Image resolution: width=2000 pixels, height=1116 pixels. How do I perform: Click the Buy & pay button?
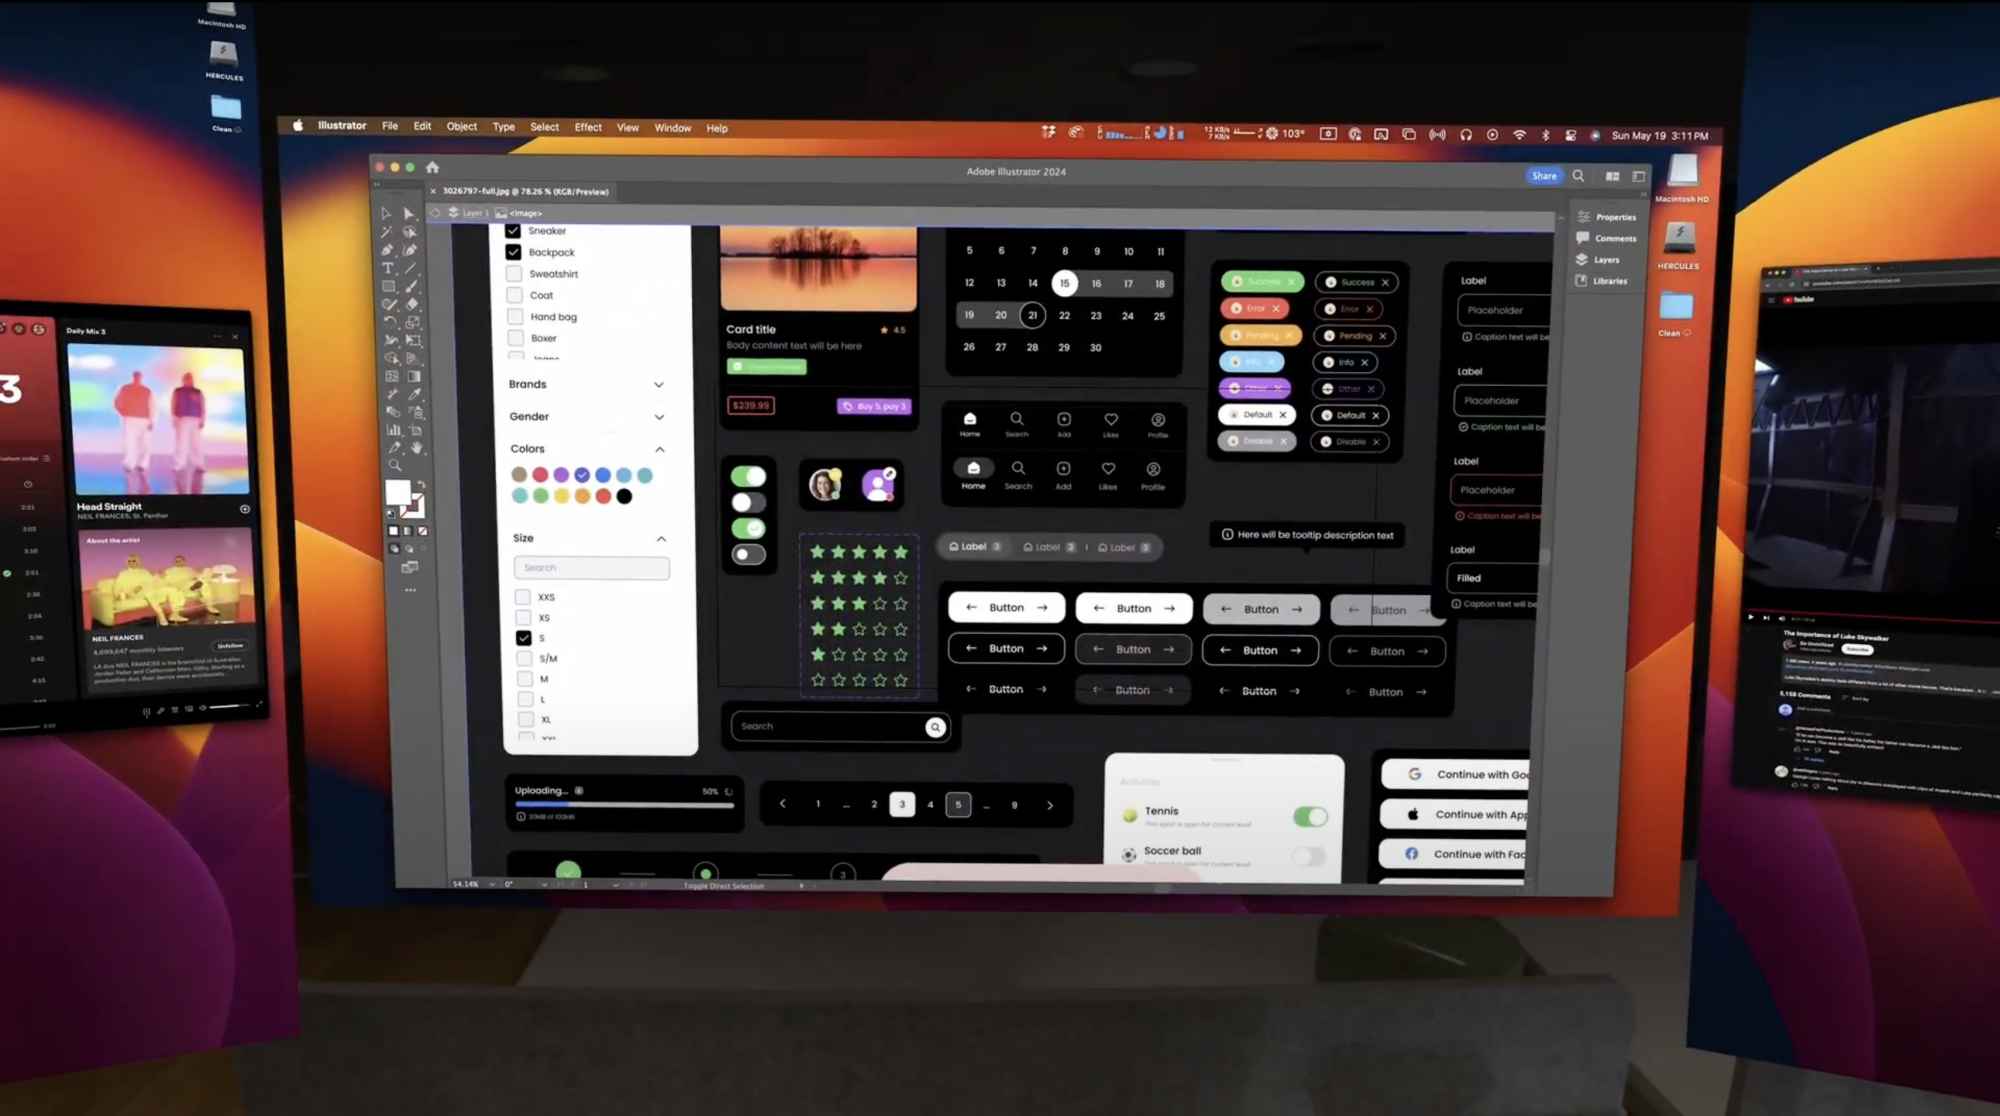(x=876, y=405)
